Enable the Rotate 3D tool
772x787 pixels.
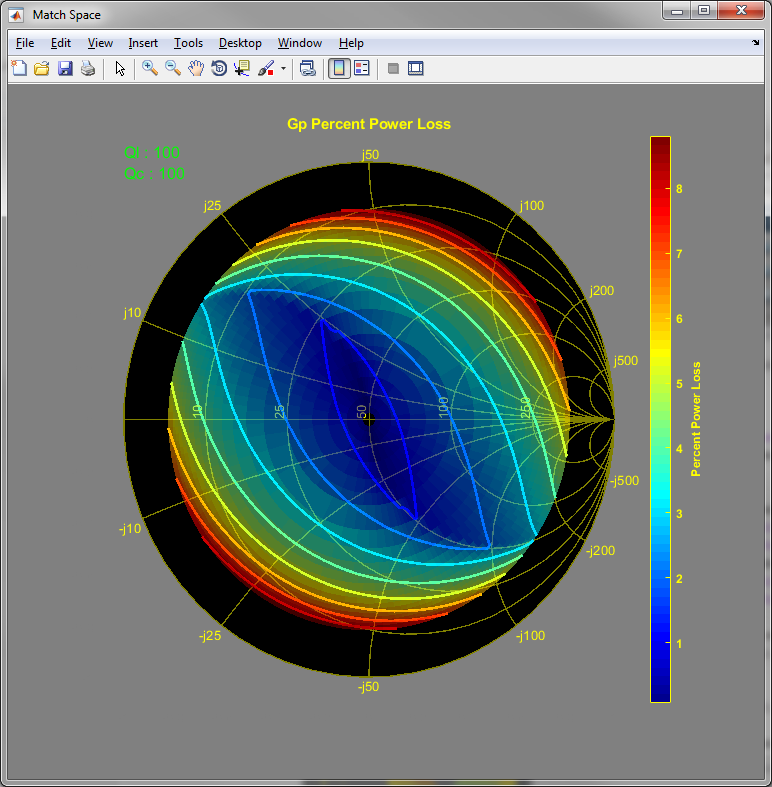219,68
